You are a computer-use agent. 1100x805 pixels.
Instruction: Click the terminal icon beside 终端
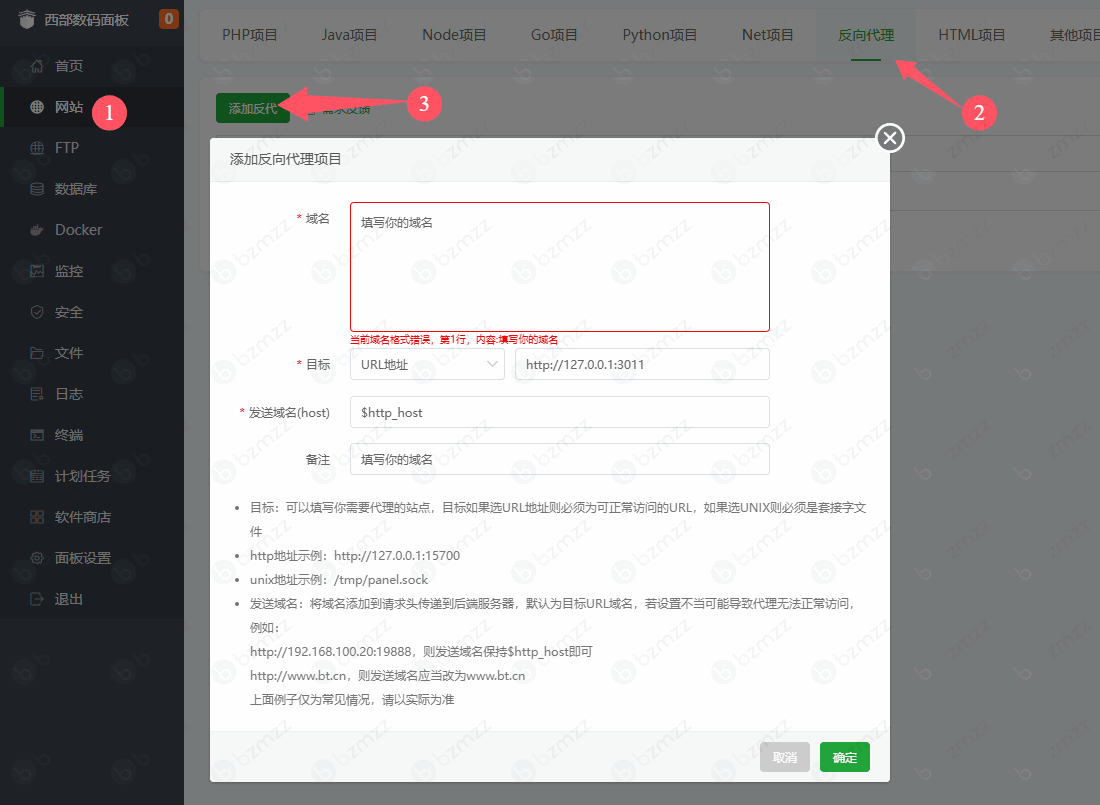37,435
